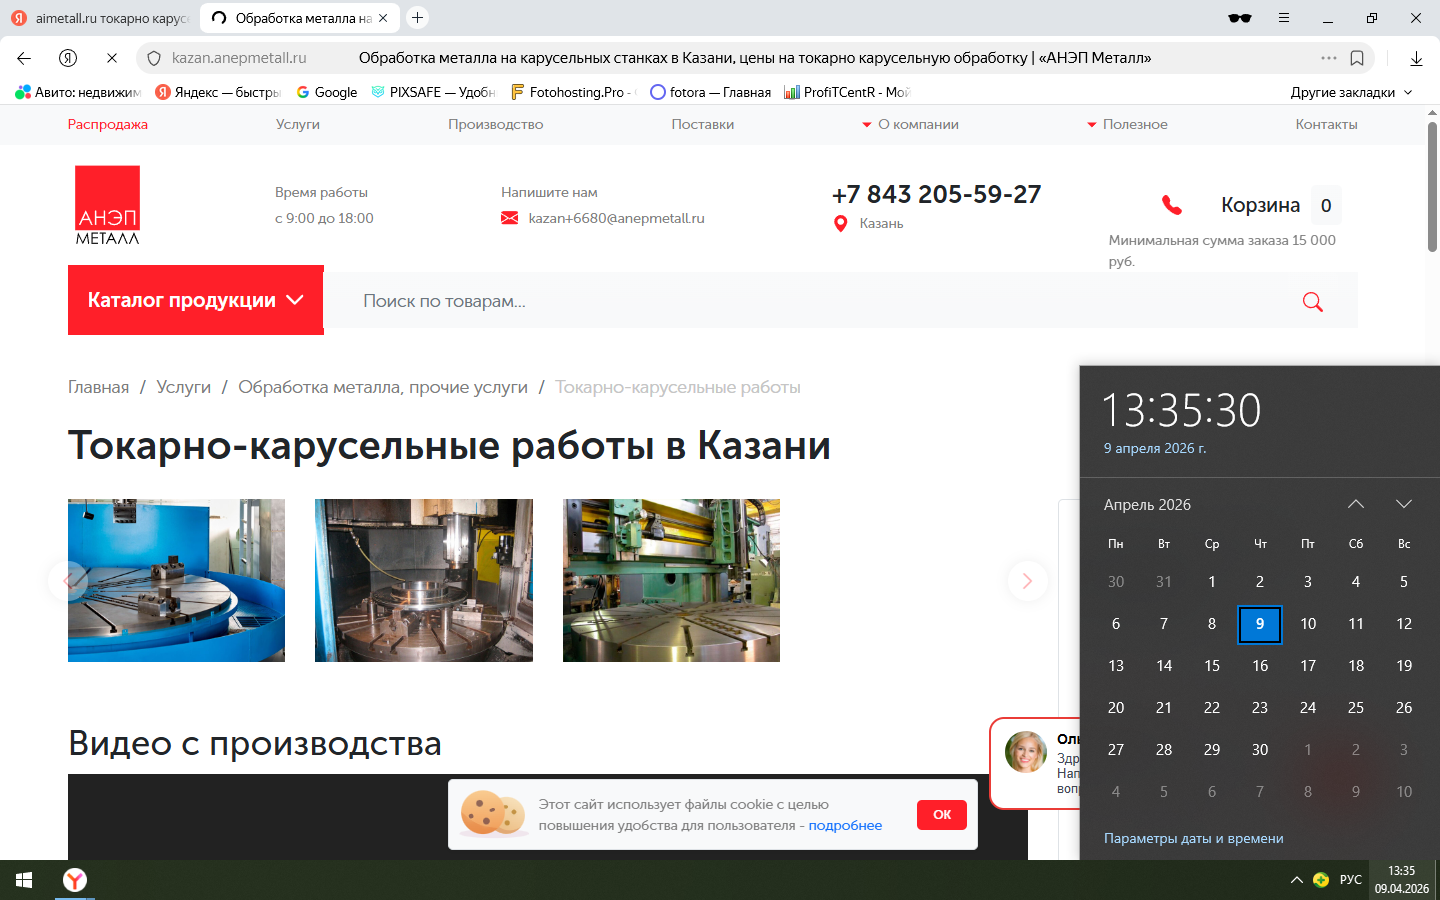The width and height of the screenshot is (1440, 900).
Task: Go to Обработка металла, прочие услуги breadcrumb
Action: 383,387
